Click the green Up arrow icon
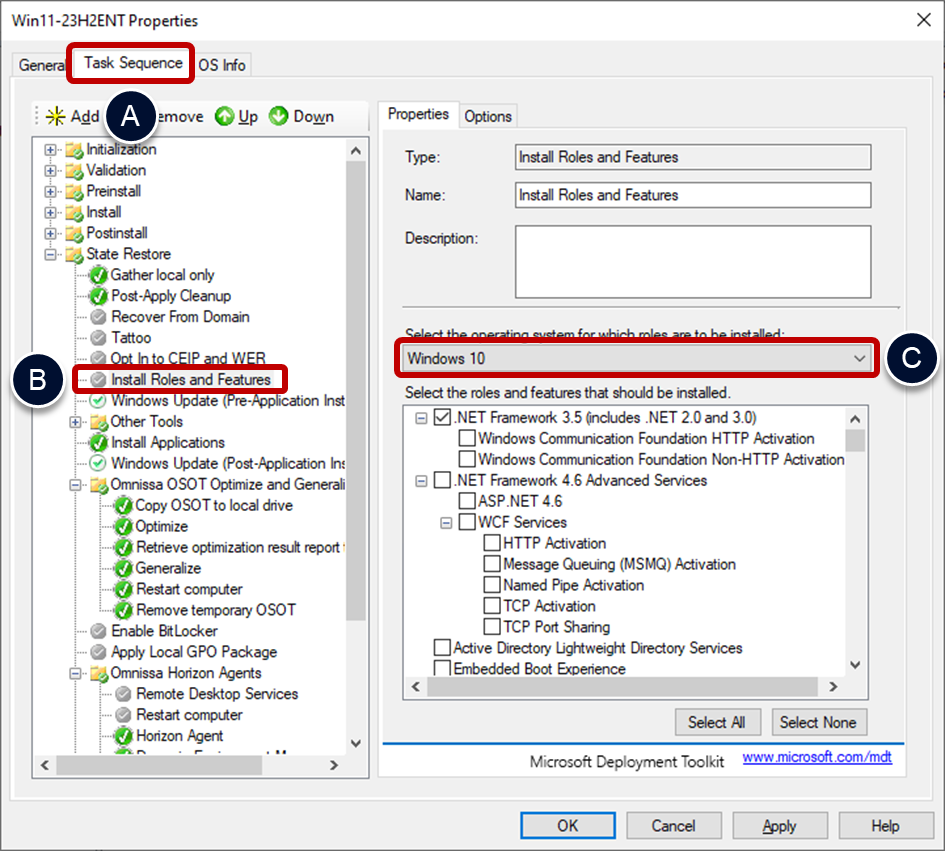This screenshot has width=949, height=851. click(x=225, y=117)
